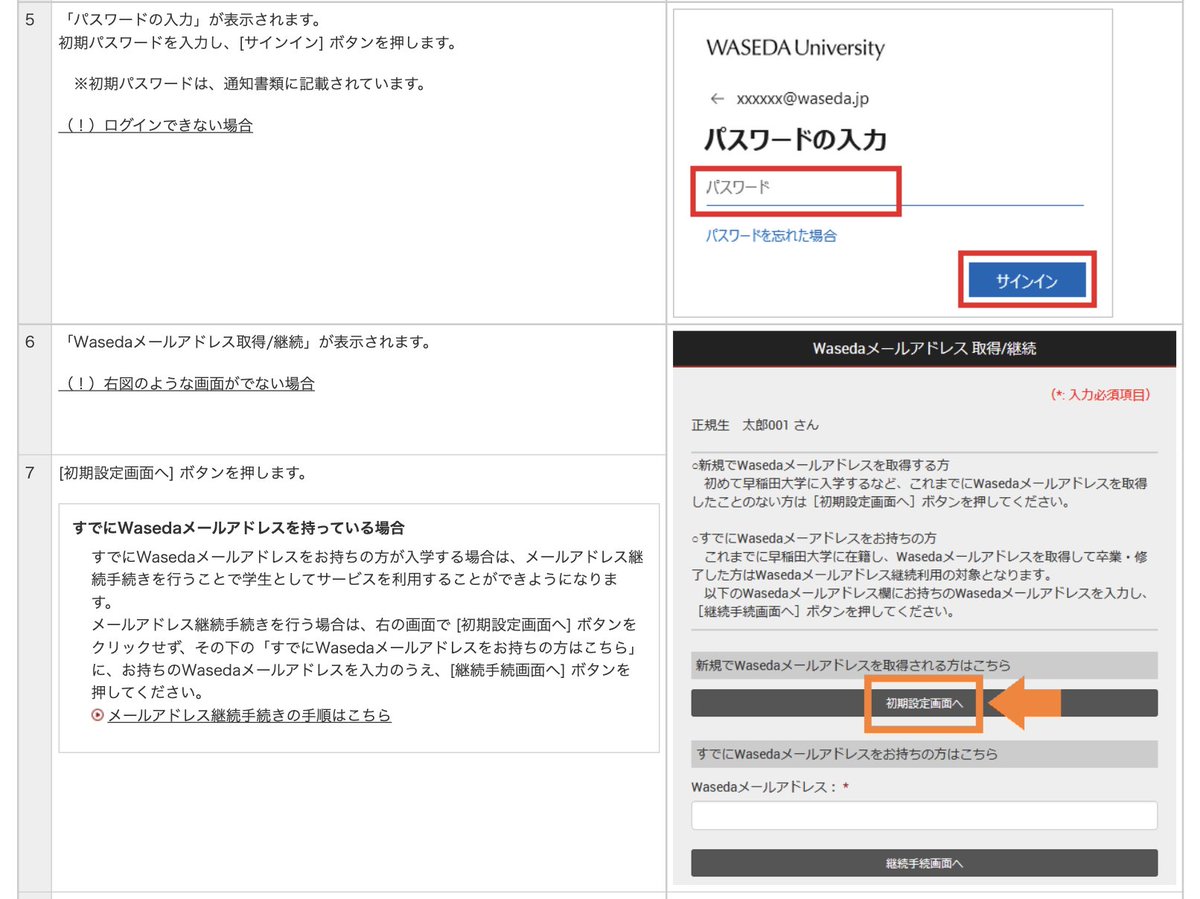Click the [初期設定画面へ] ボタンを押します instruction

183,472
